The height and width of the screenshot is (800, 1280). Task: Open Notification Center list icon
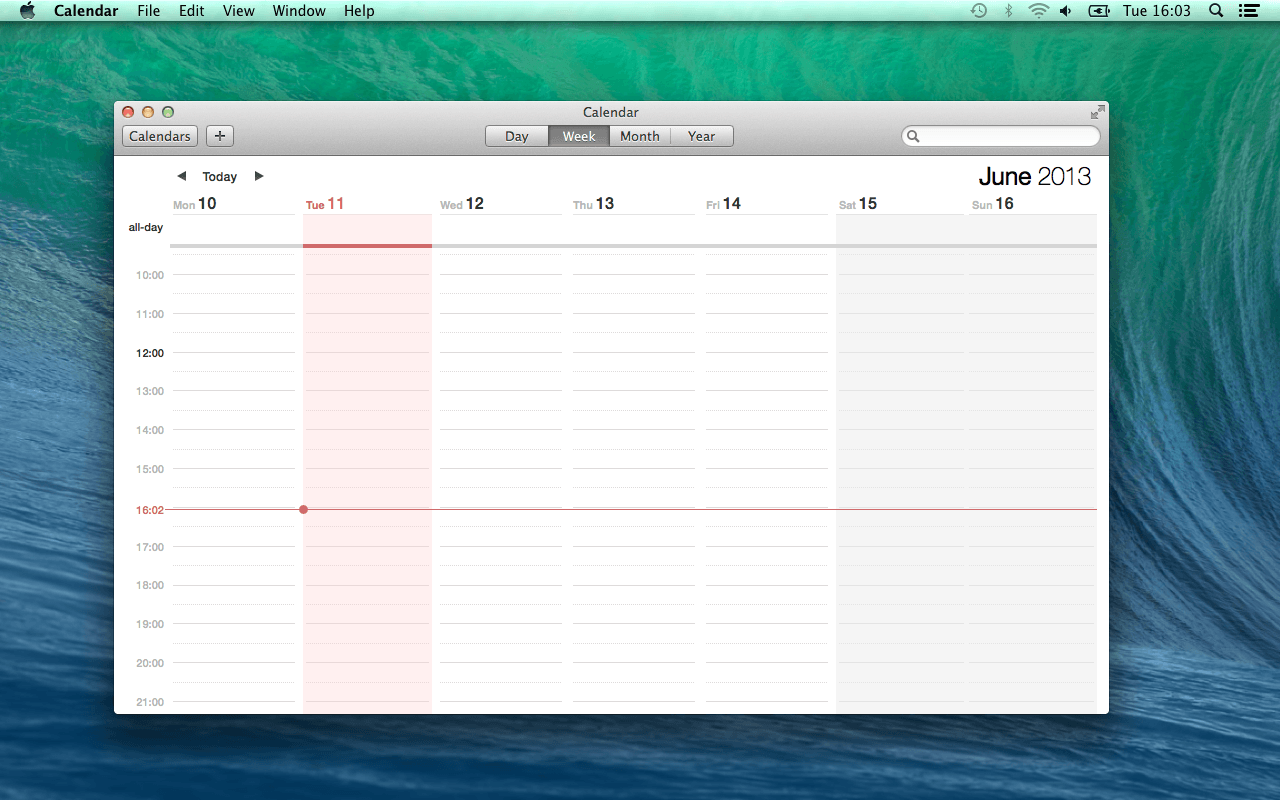[x=1248, y=11]
